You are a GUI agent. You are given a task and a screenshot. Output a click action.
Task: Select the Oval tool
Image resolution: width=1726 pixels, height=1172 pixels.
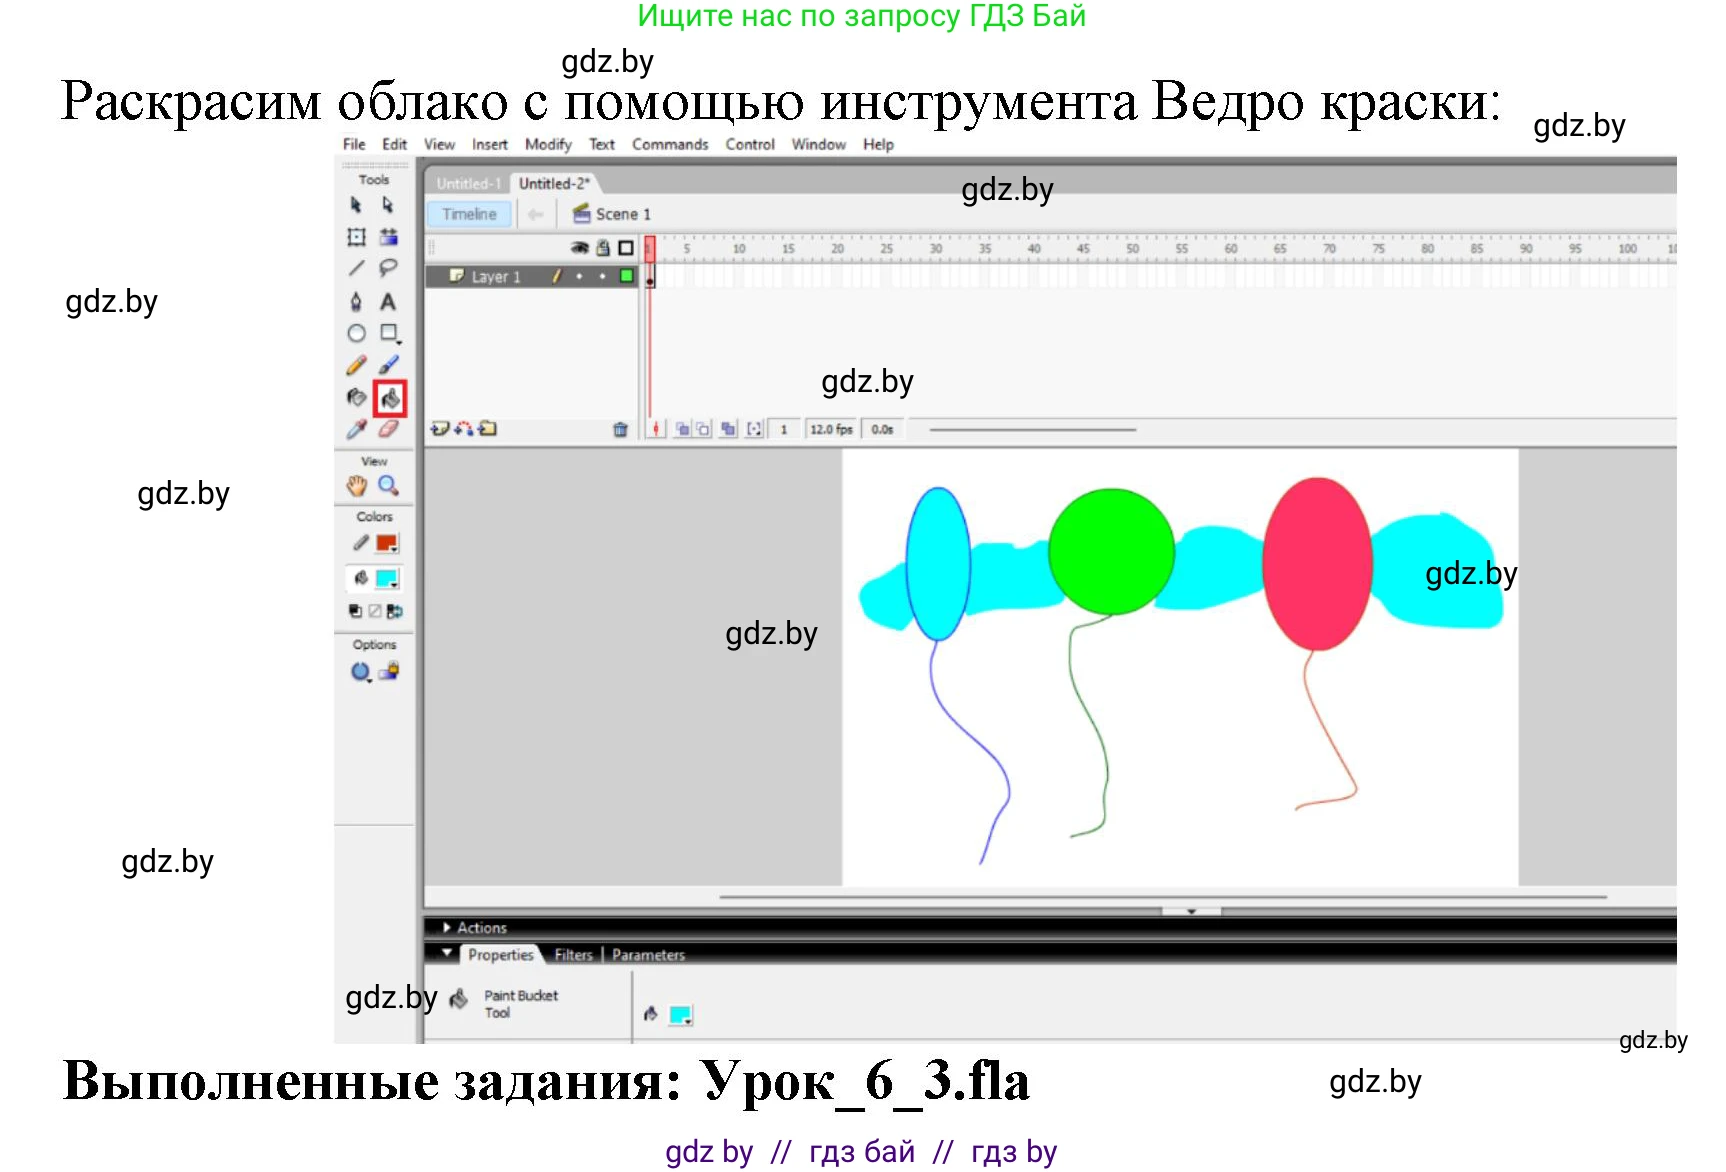click(356, 333)
